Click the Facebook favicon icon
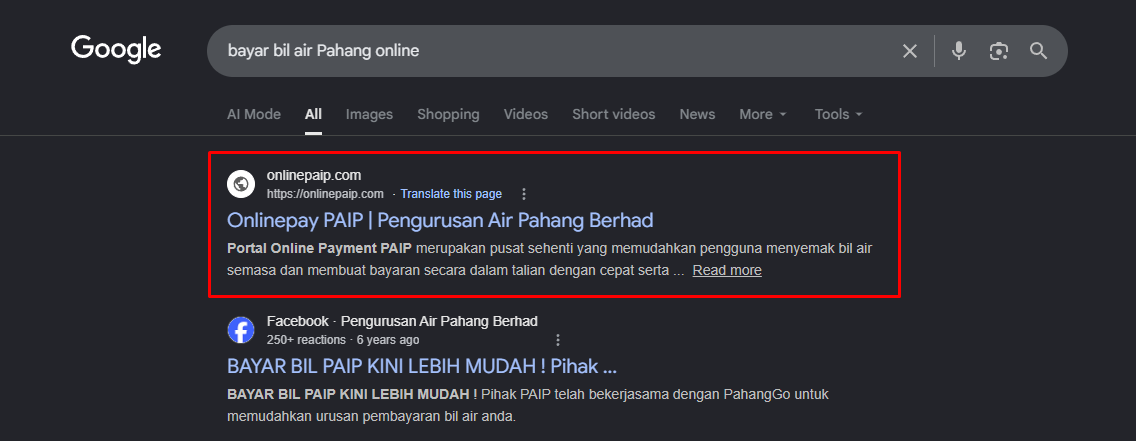This screenshot has width=1136, height=441. [x=241, y=330]
